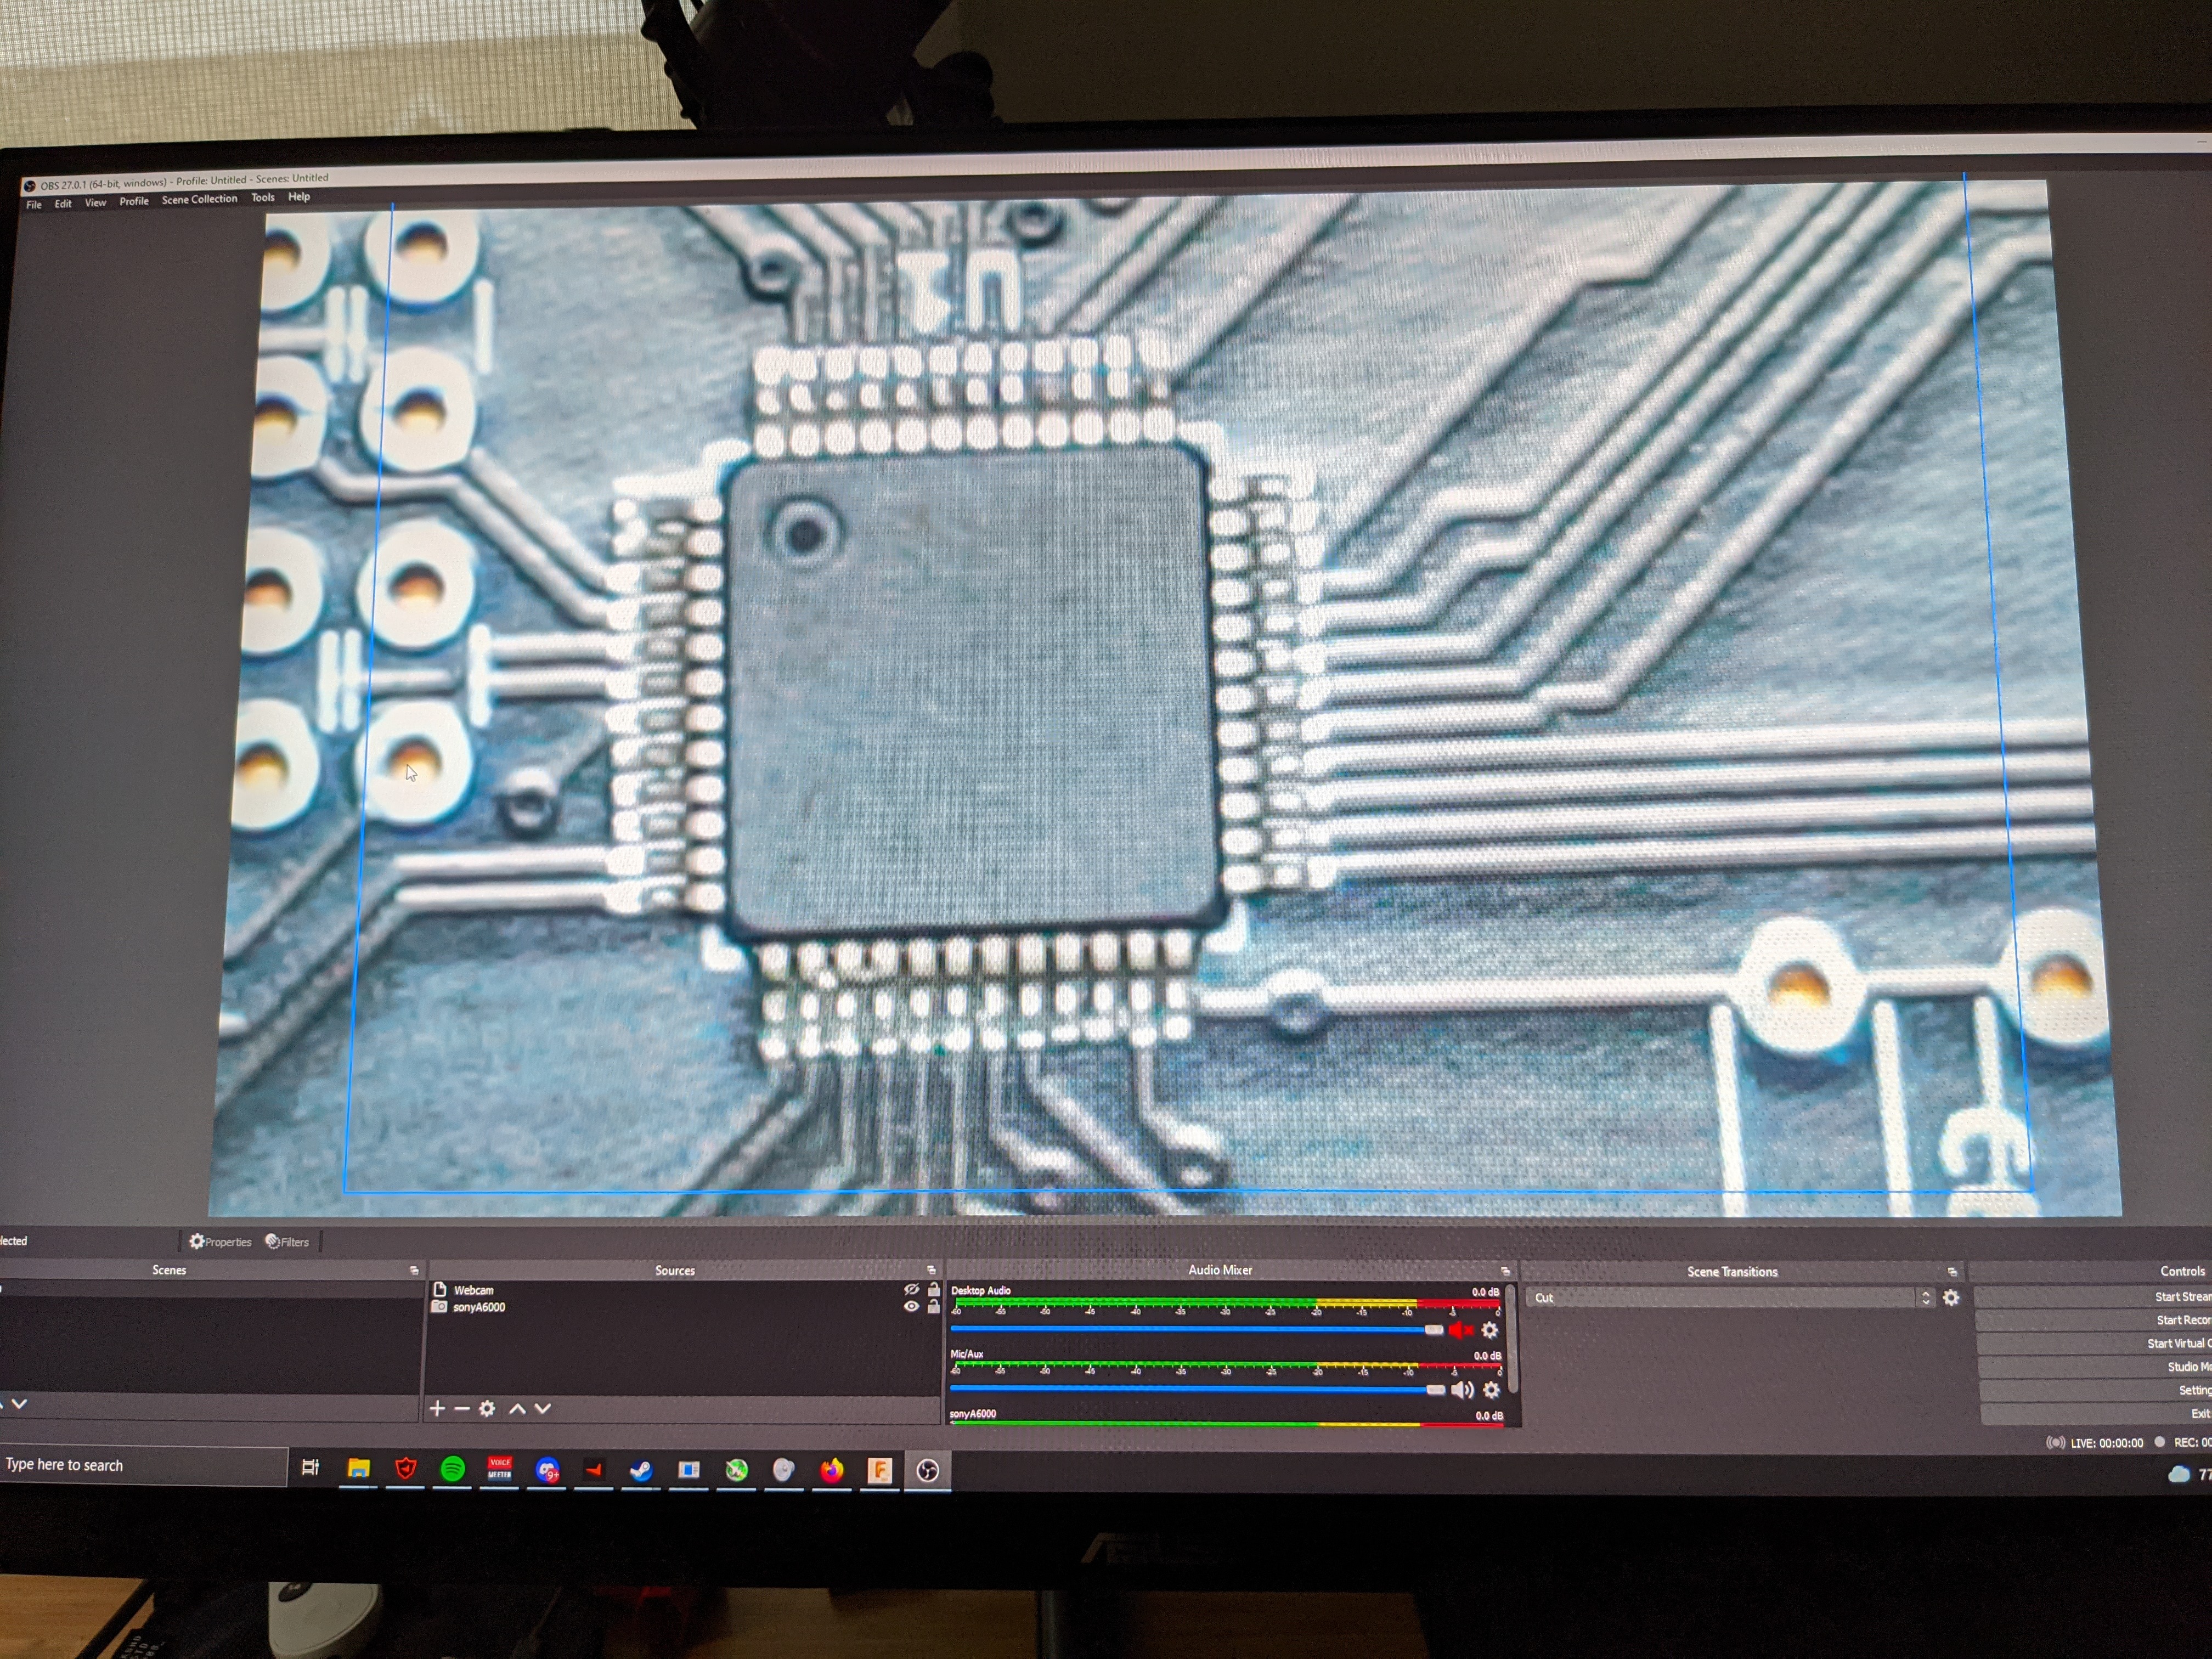Mute the Mic/Aux channel

(x=1462, y=1390)
